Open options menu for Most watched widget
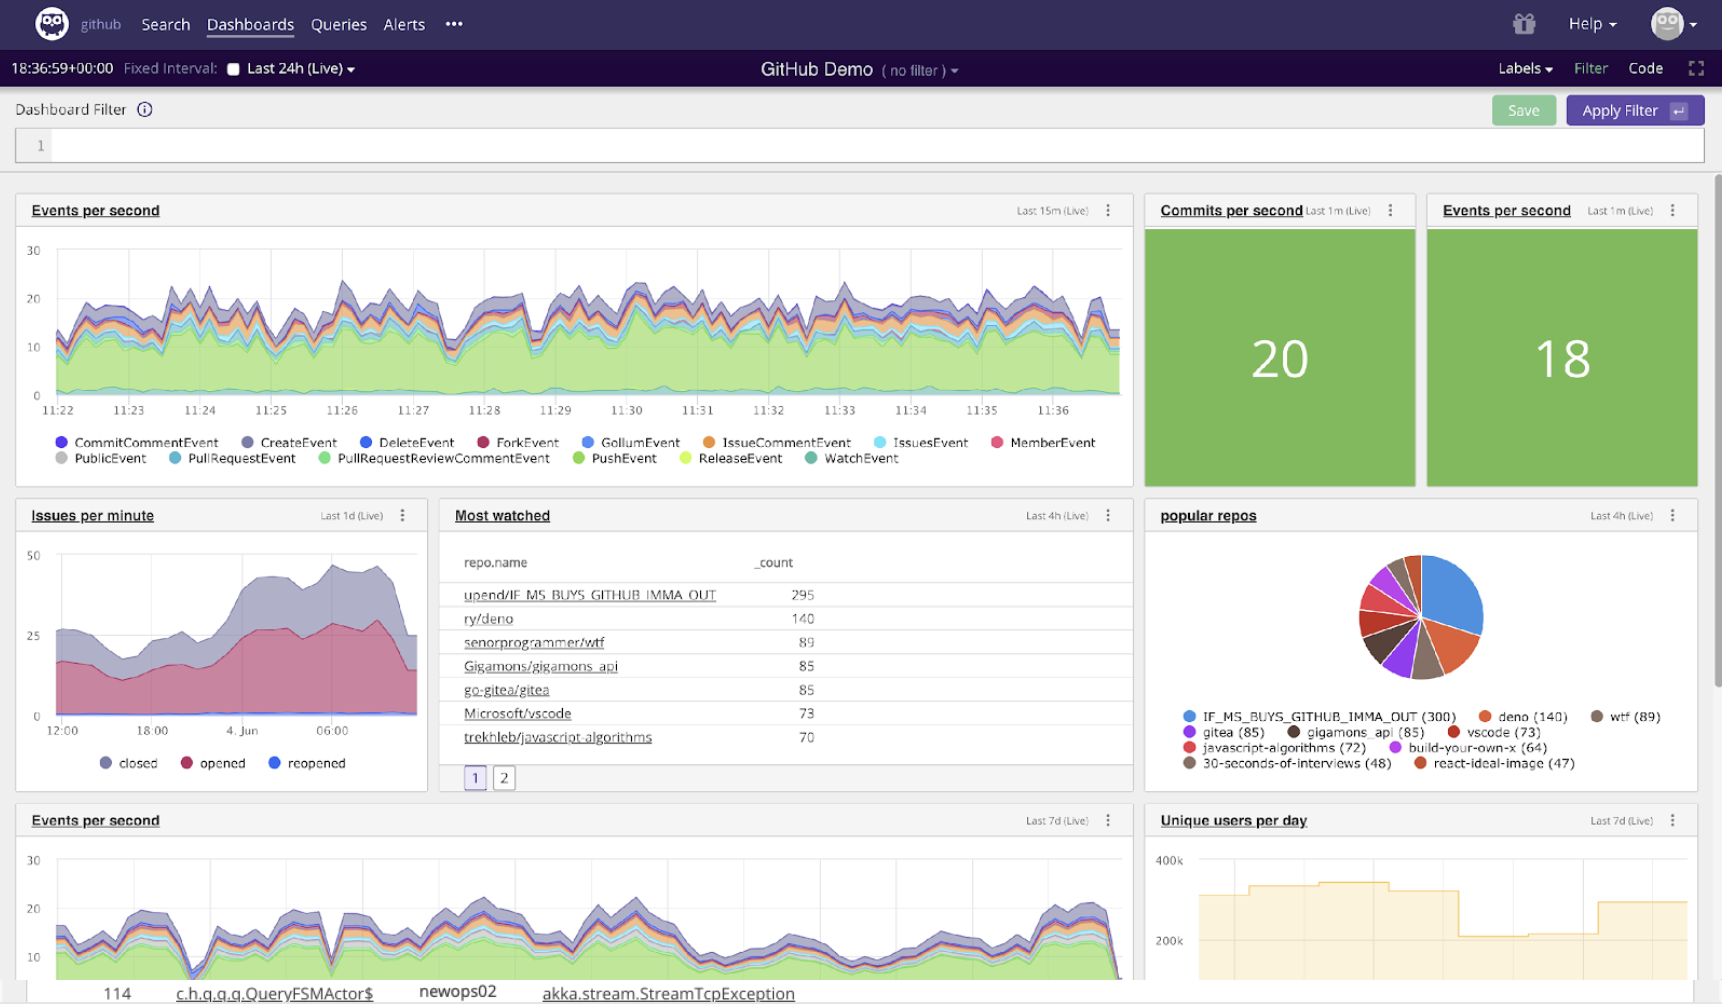This screenshot has width=1722, height=1004. point(1108,515)
